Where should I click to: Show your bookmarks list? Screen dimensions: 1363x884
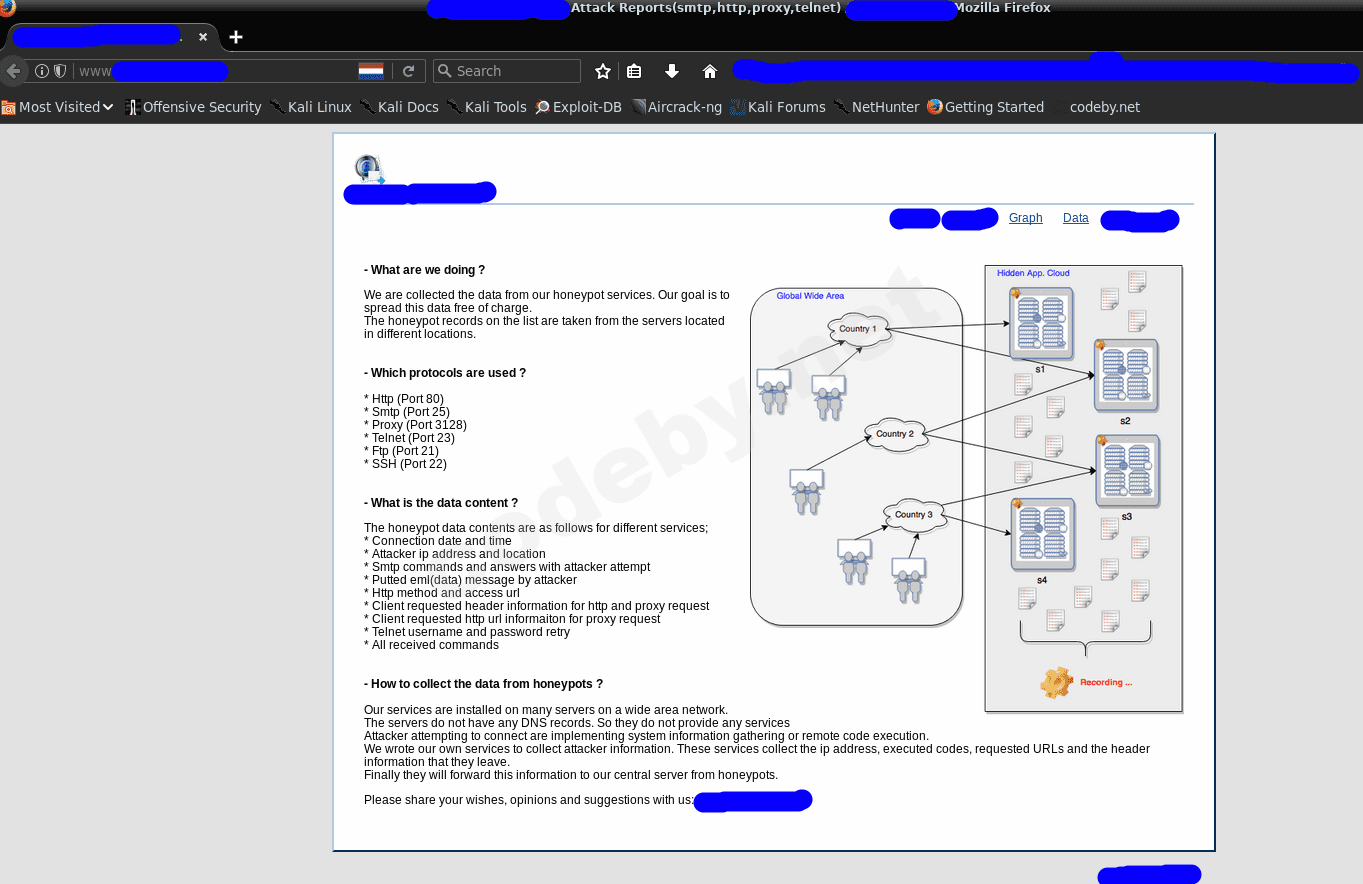[634, 71]
